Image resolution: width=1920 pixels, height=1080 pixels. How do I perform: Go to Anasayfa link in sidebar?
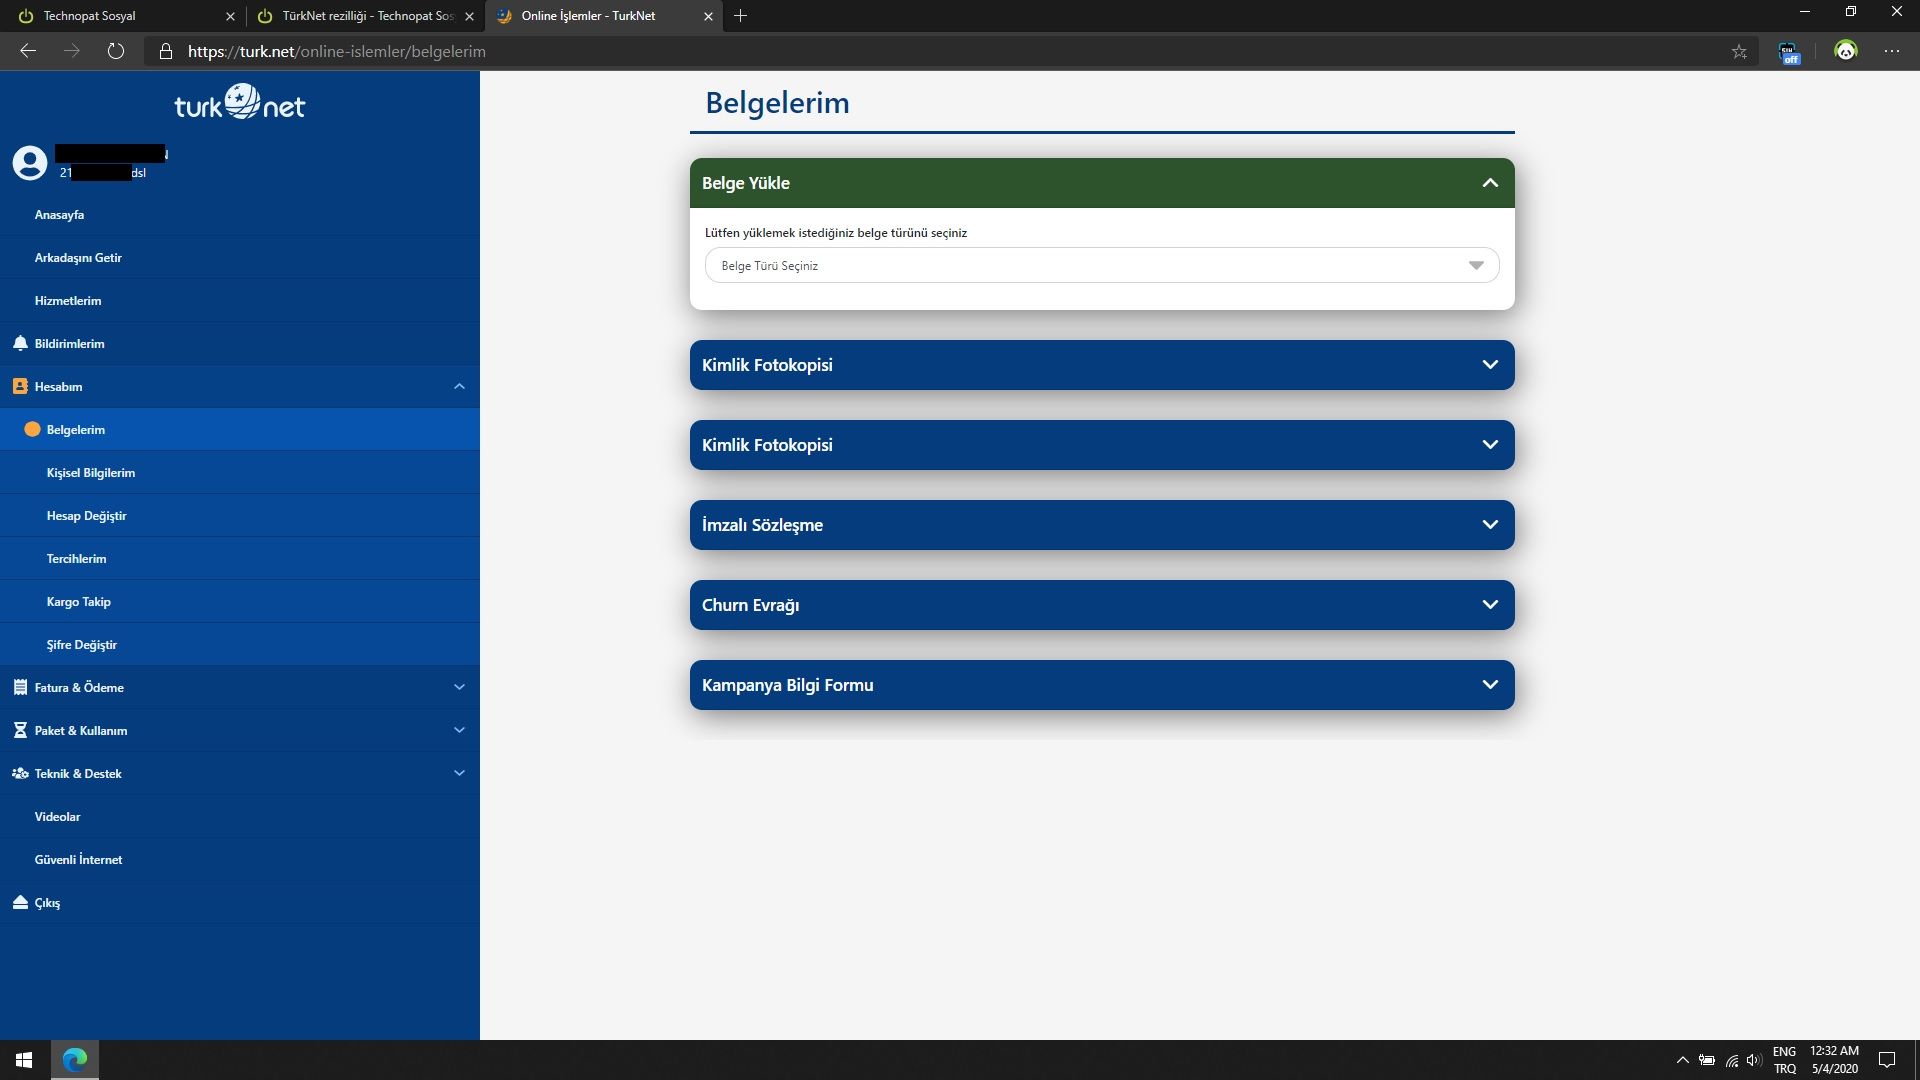coord(59,215)
